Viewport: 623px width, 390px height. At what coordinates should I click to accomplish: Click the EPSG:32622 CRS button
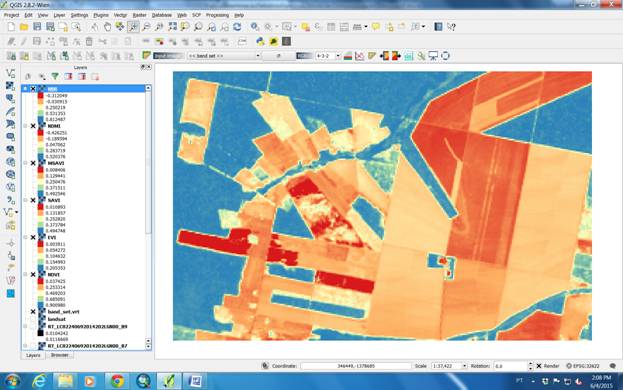pyautogui.click(x=582, y=366)
